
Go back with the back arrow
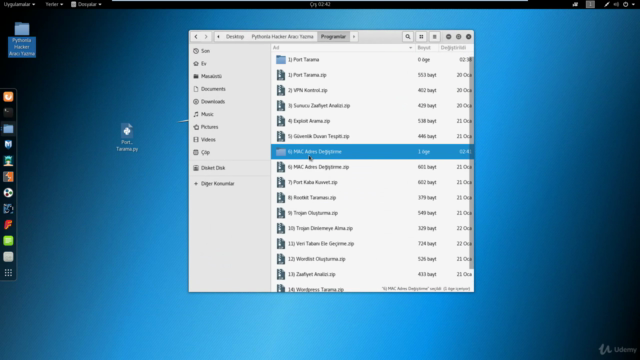click(196, 37)
